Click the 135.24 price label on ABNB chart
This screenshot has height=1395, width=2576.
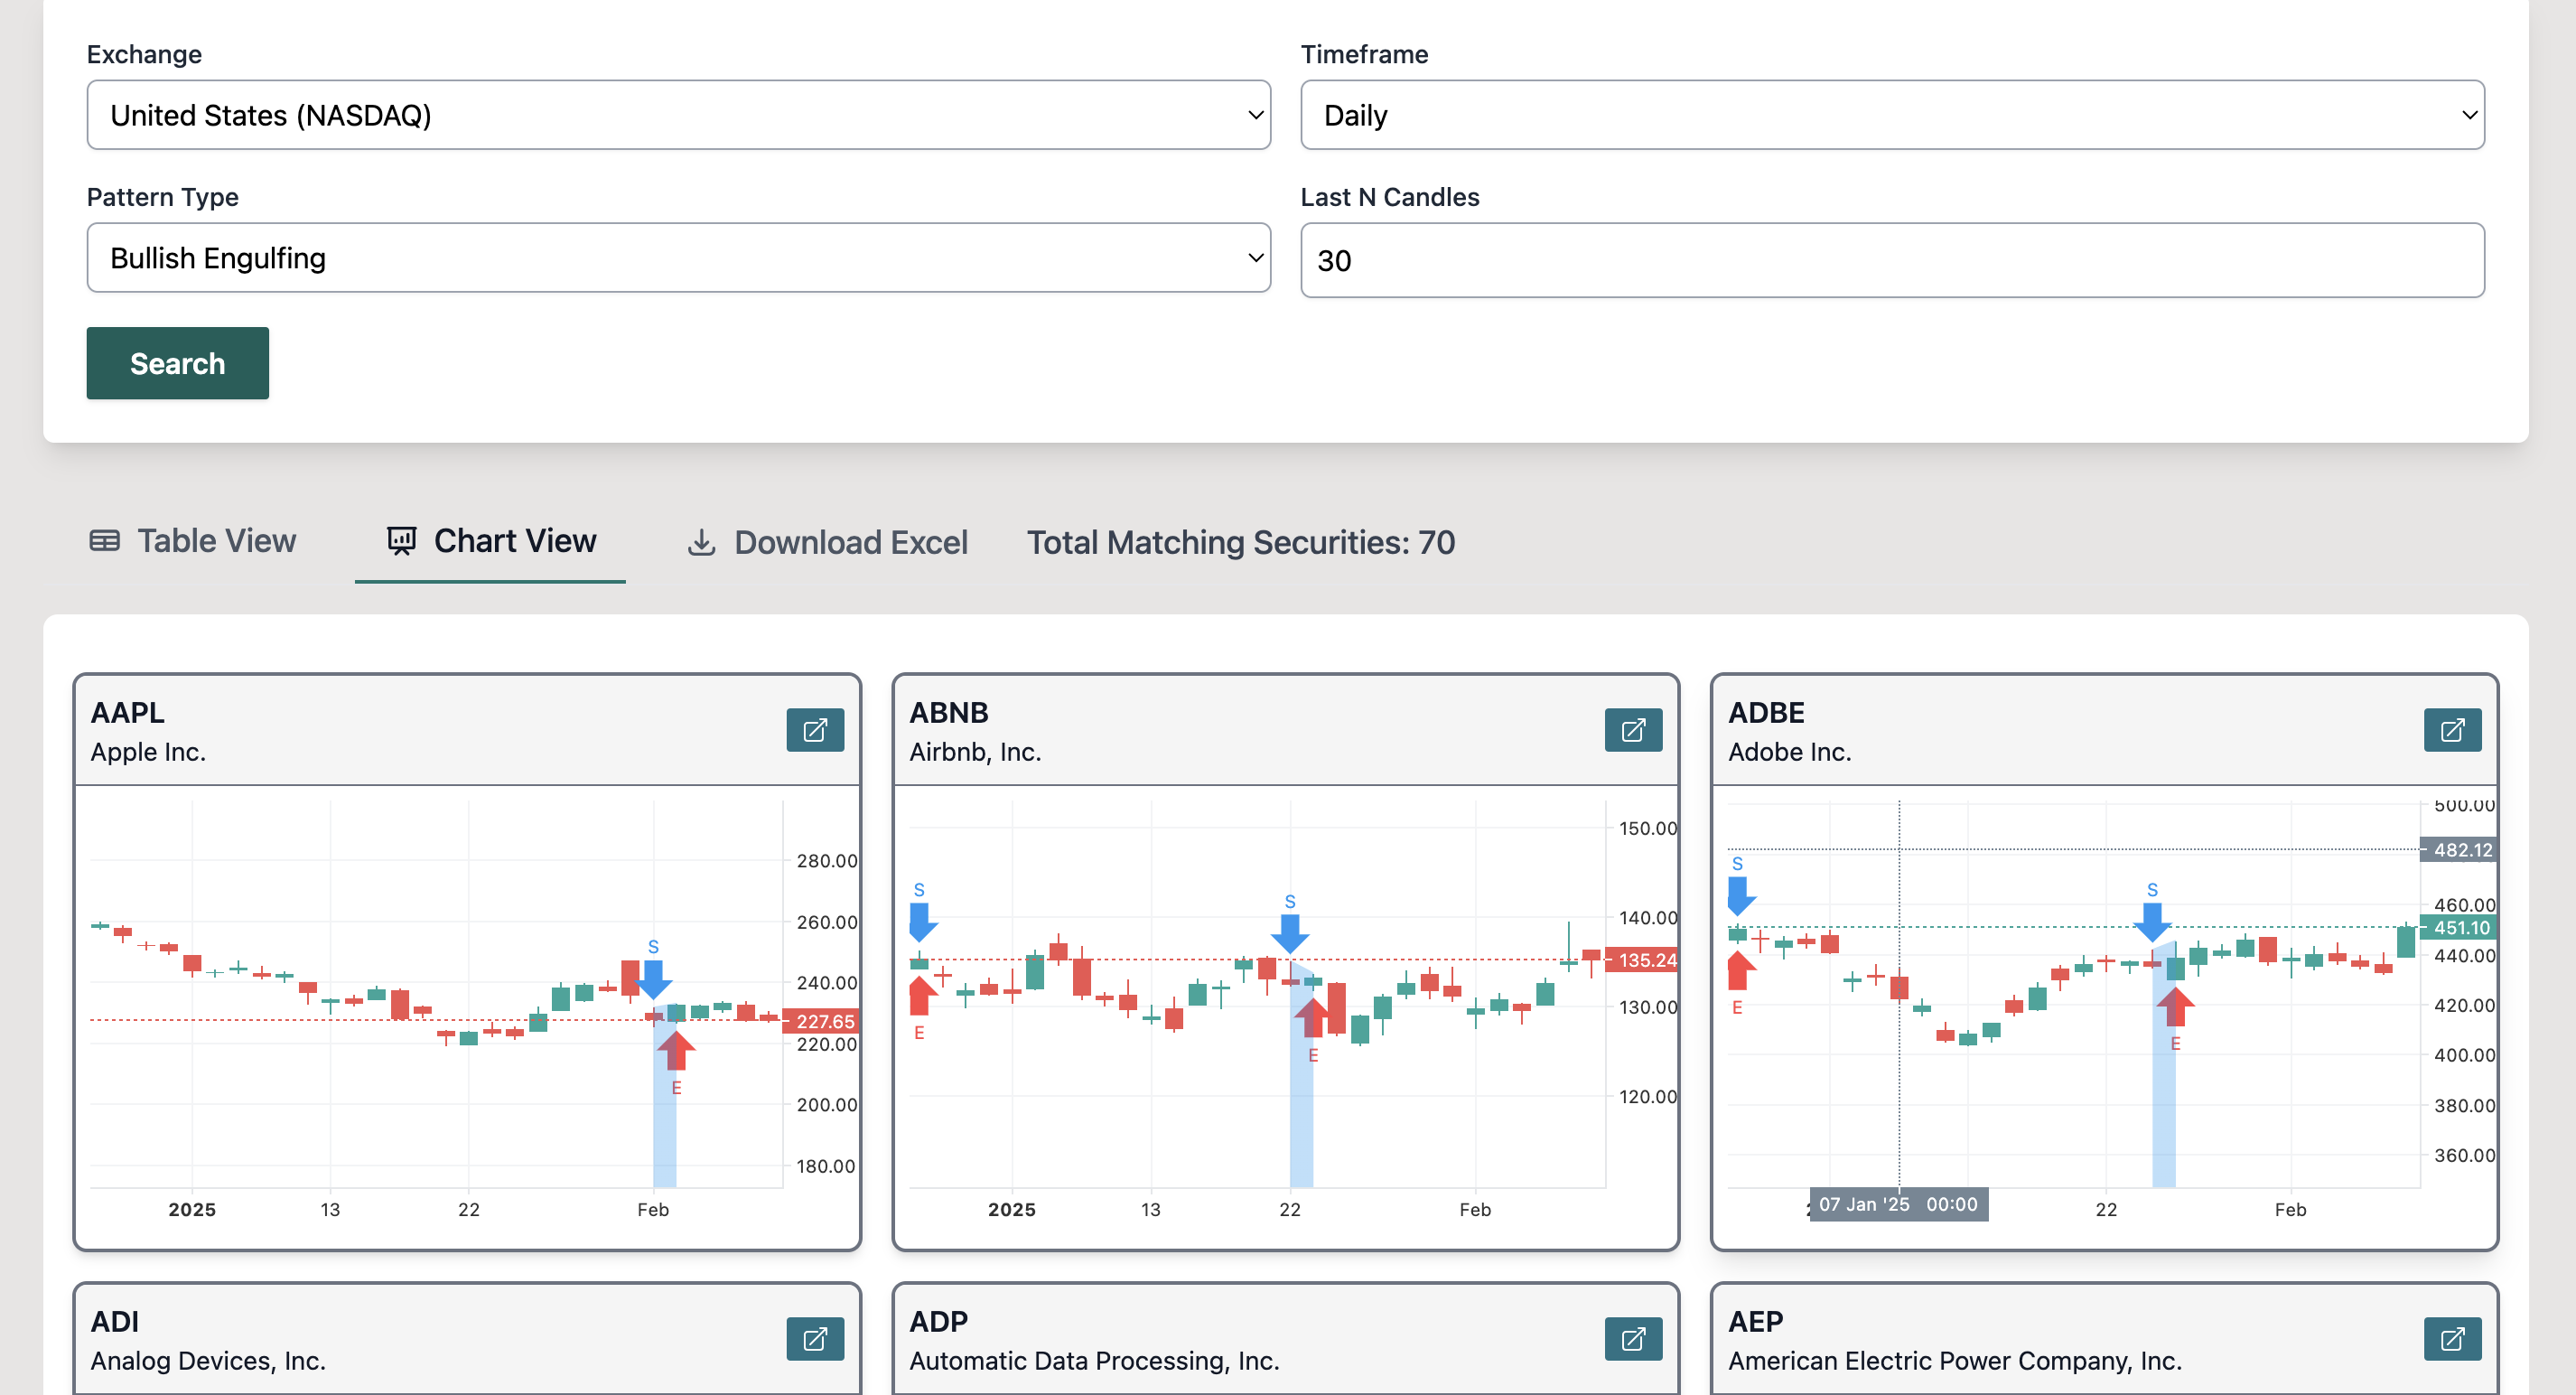(x=1642, y=960)
